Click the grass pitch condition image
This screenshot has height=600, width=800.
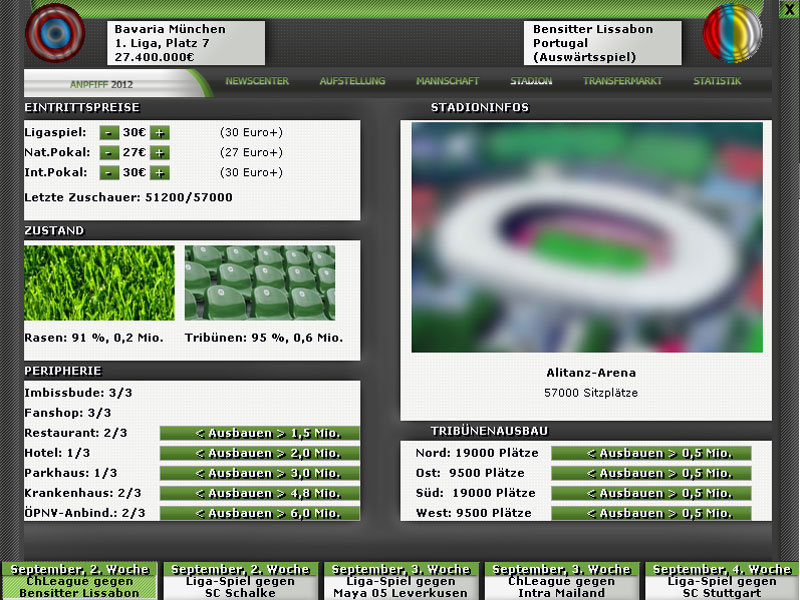pos(99,283)
